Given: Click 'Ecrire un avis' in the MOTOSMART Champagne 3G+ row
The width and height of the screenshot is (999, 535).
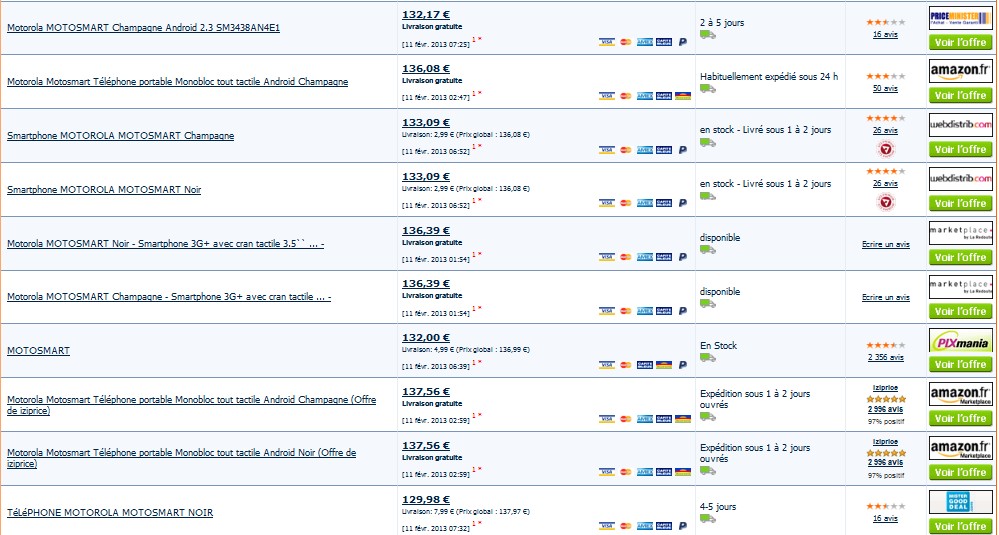Looking at the screenshot, I should pos(886,298).
